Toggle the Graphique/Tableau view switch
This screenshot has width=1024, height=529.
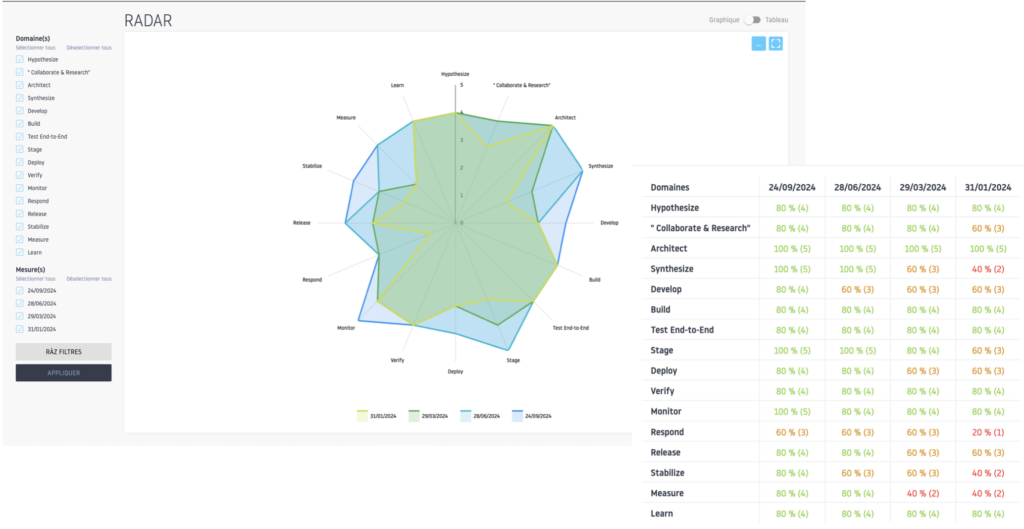click(x=752, y=20)
